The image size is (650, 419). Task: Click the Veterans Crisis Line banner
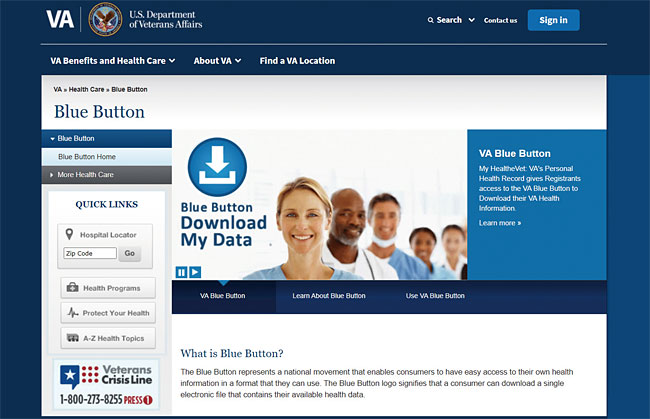click(x=106, y=384)
